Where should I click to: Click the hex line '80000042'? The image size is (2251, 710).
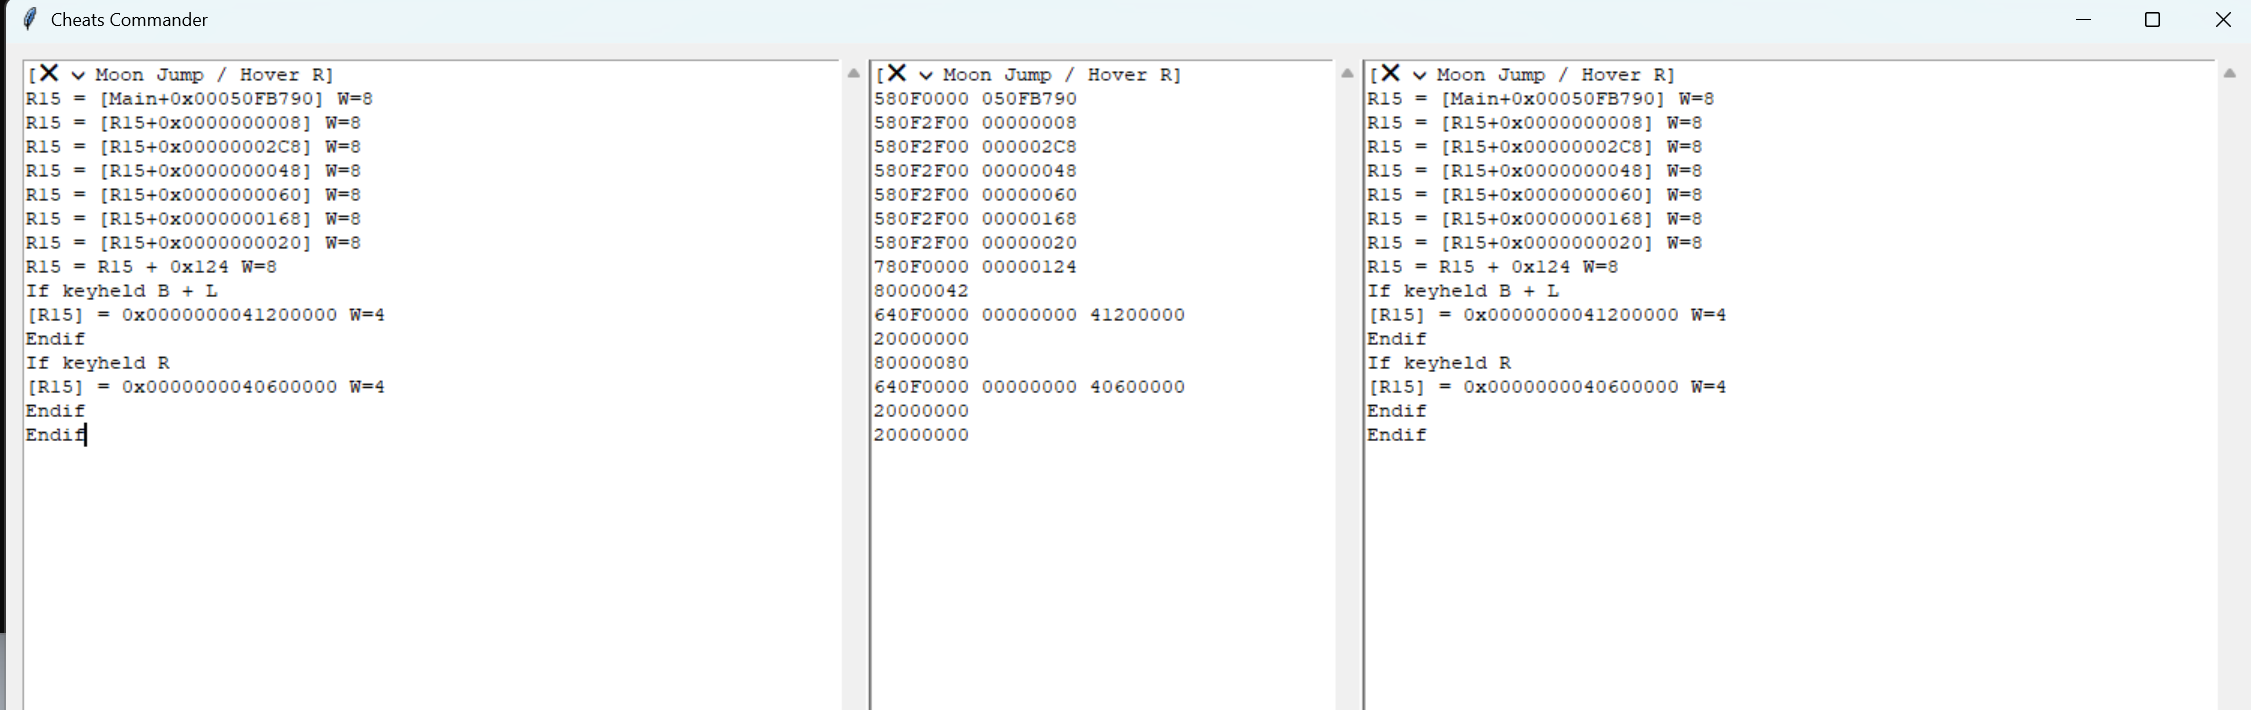point(921,291)
